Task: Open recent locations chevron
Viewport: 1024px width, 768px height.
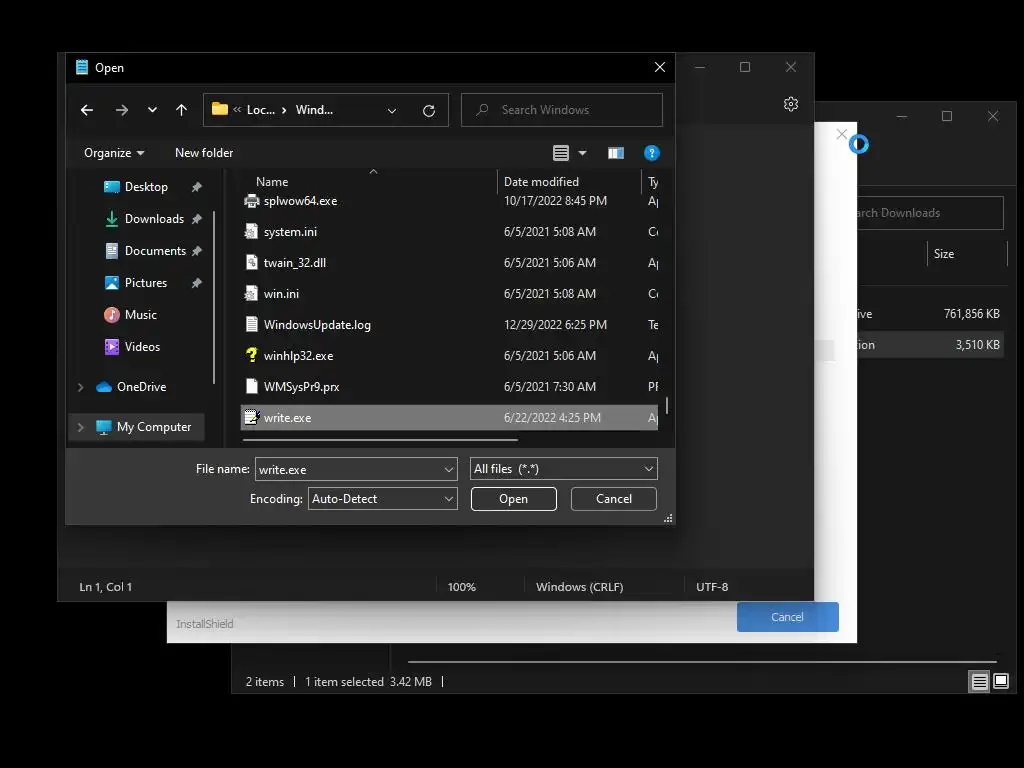Action: tap(152, 110)
